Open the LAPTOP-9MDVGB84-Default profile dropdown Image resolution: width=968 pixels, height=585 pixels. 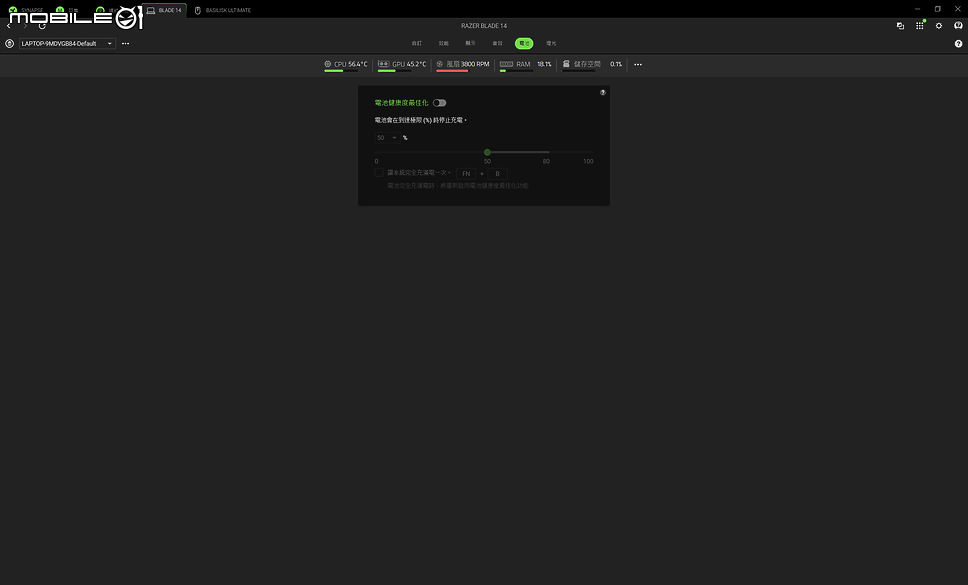pyautogui.click(x=67, y=44)
